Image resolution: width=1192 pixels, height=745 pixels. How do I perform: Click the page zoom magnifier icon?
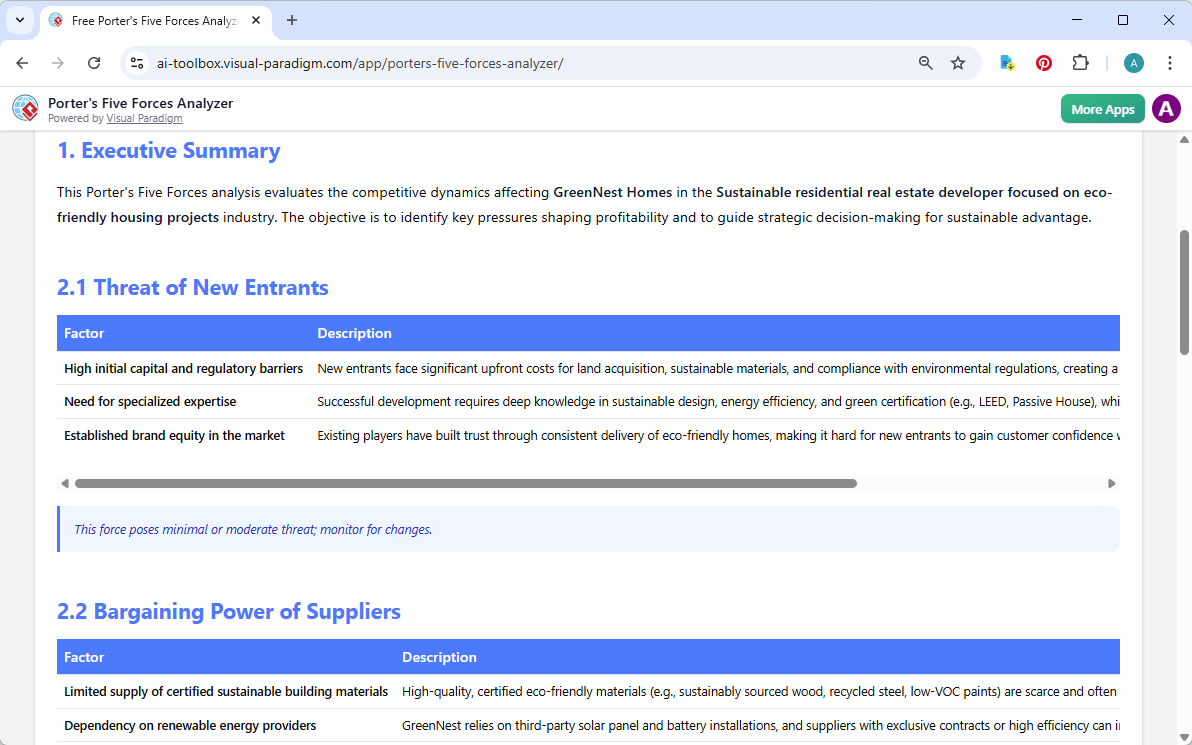click(x=925, y=62)
